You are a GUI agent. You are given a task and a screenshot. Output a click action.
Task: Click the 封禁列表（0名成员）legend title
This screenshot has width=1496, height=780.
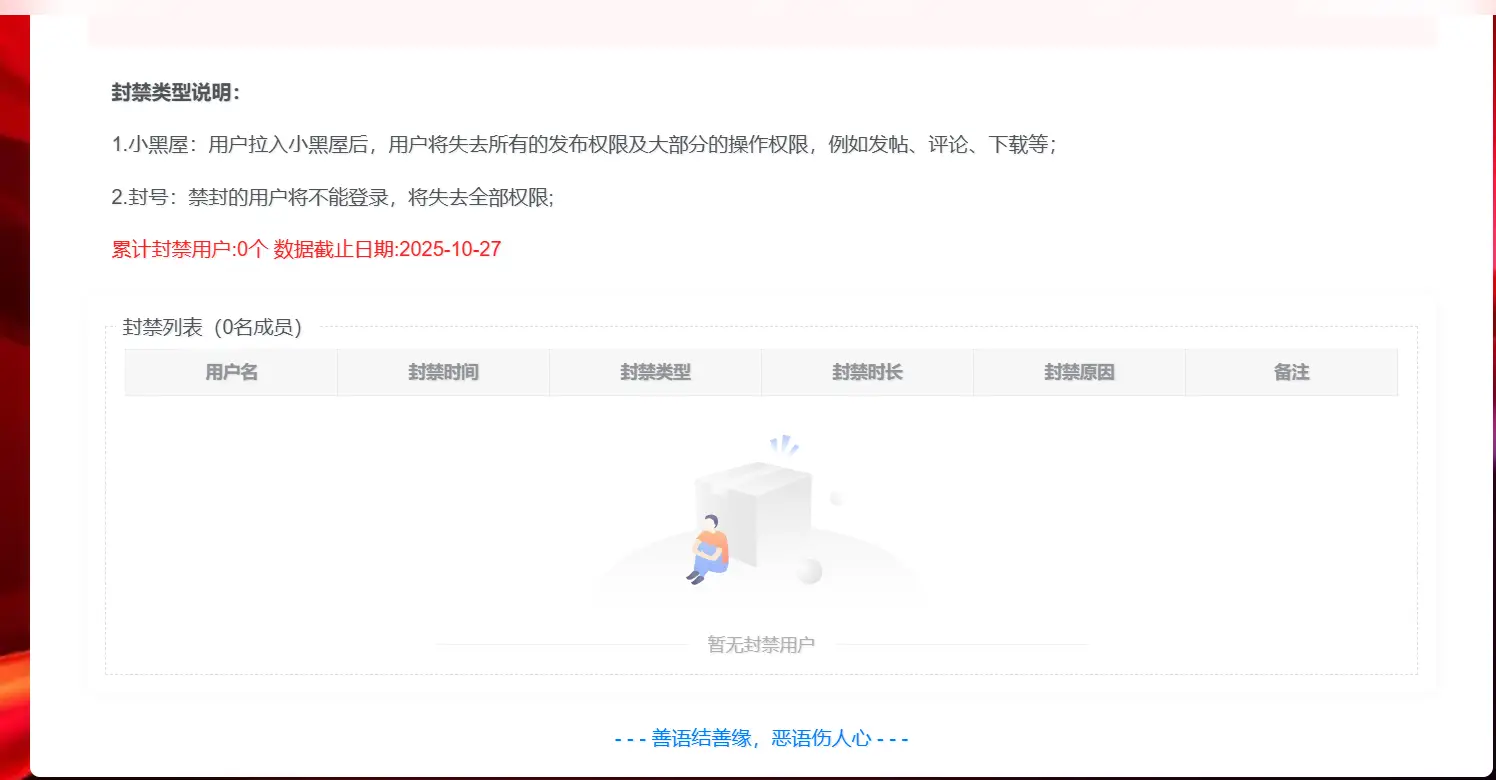click(212, 327)
